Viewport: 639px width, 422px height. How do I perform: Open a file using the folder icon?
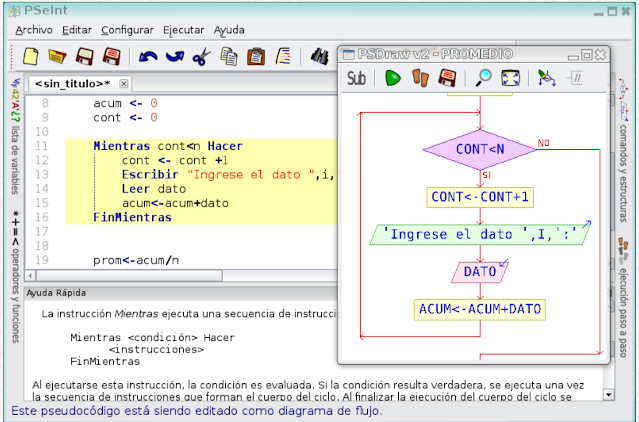coord(57,56)
